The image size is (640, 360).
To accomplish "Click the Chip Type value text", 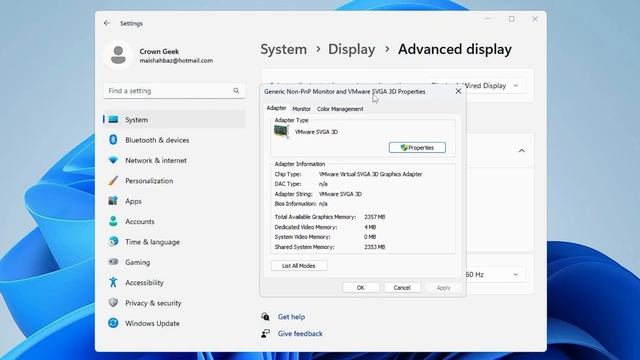I will [x=370, y=174].
